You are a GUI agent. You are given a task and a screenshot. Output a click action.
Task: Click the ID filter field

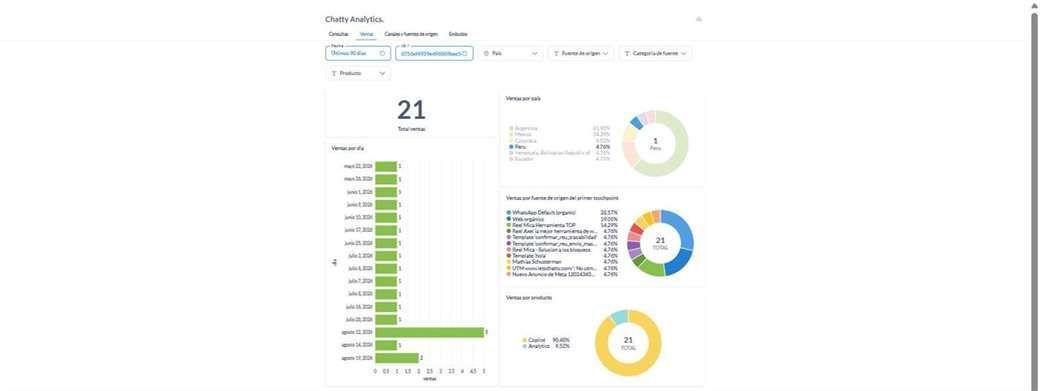point(434,53)
